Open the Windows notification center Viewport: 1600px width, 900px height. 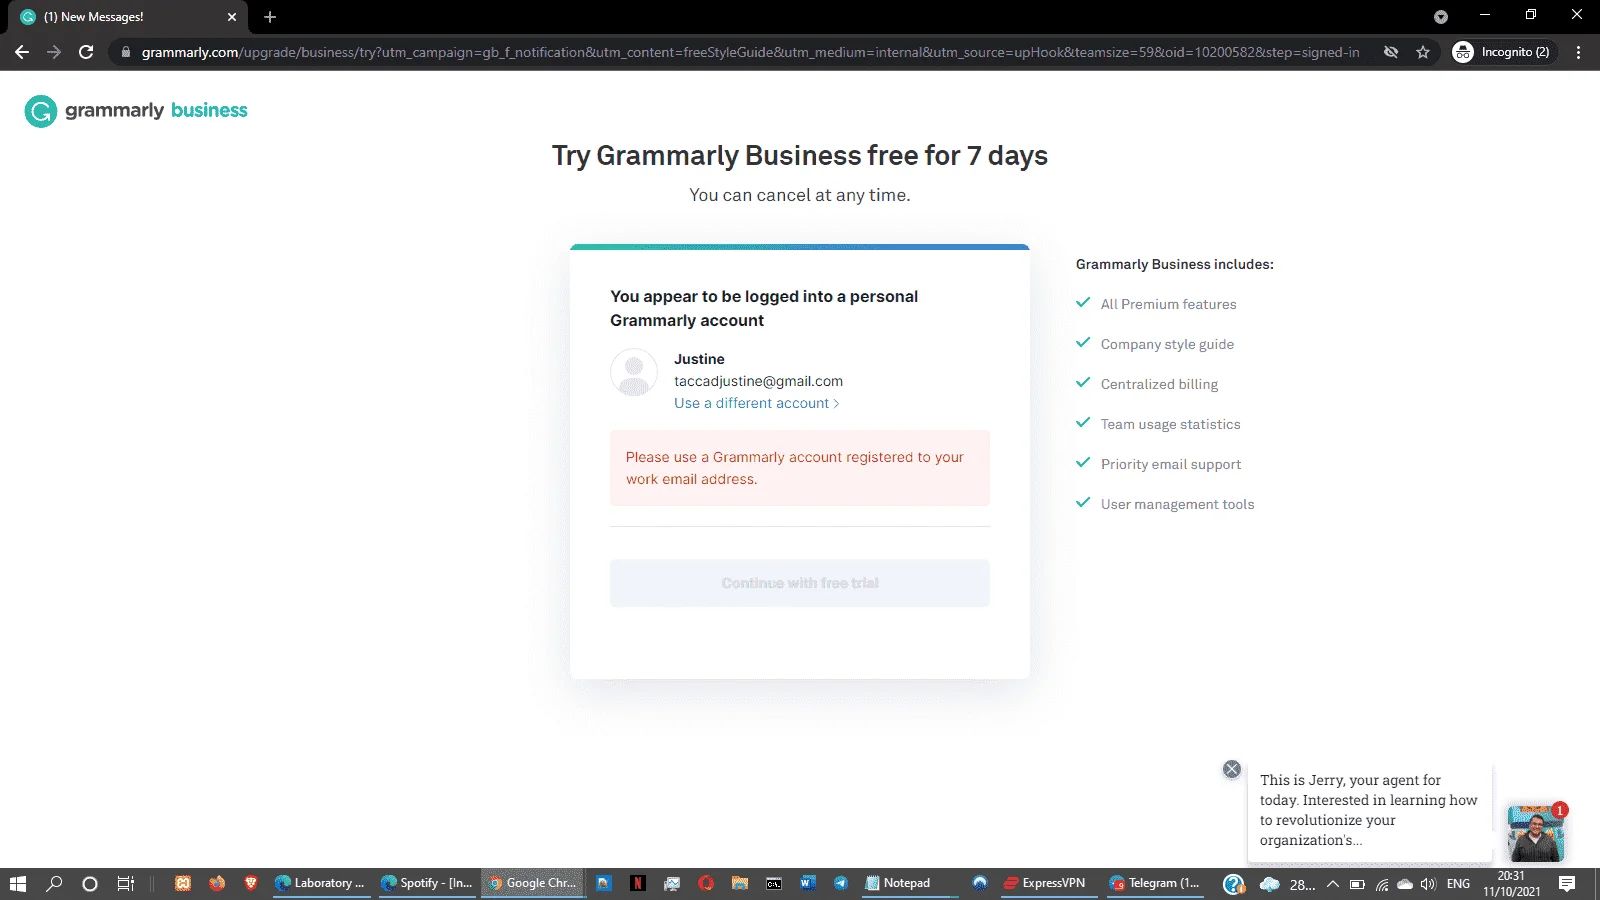[x=1567, y=884]
